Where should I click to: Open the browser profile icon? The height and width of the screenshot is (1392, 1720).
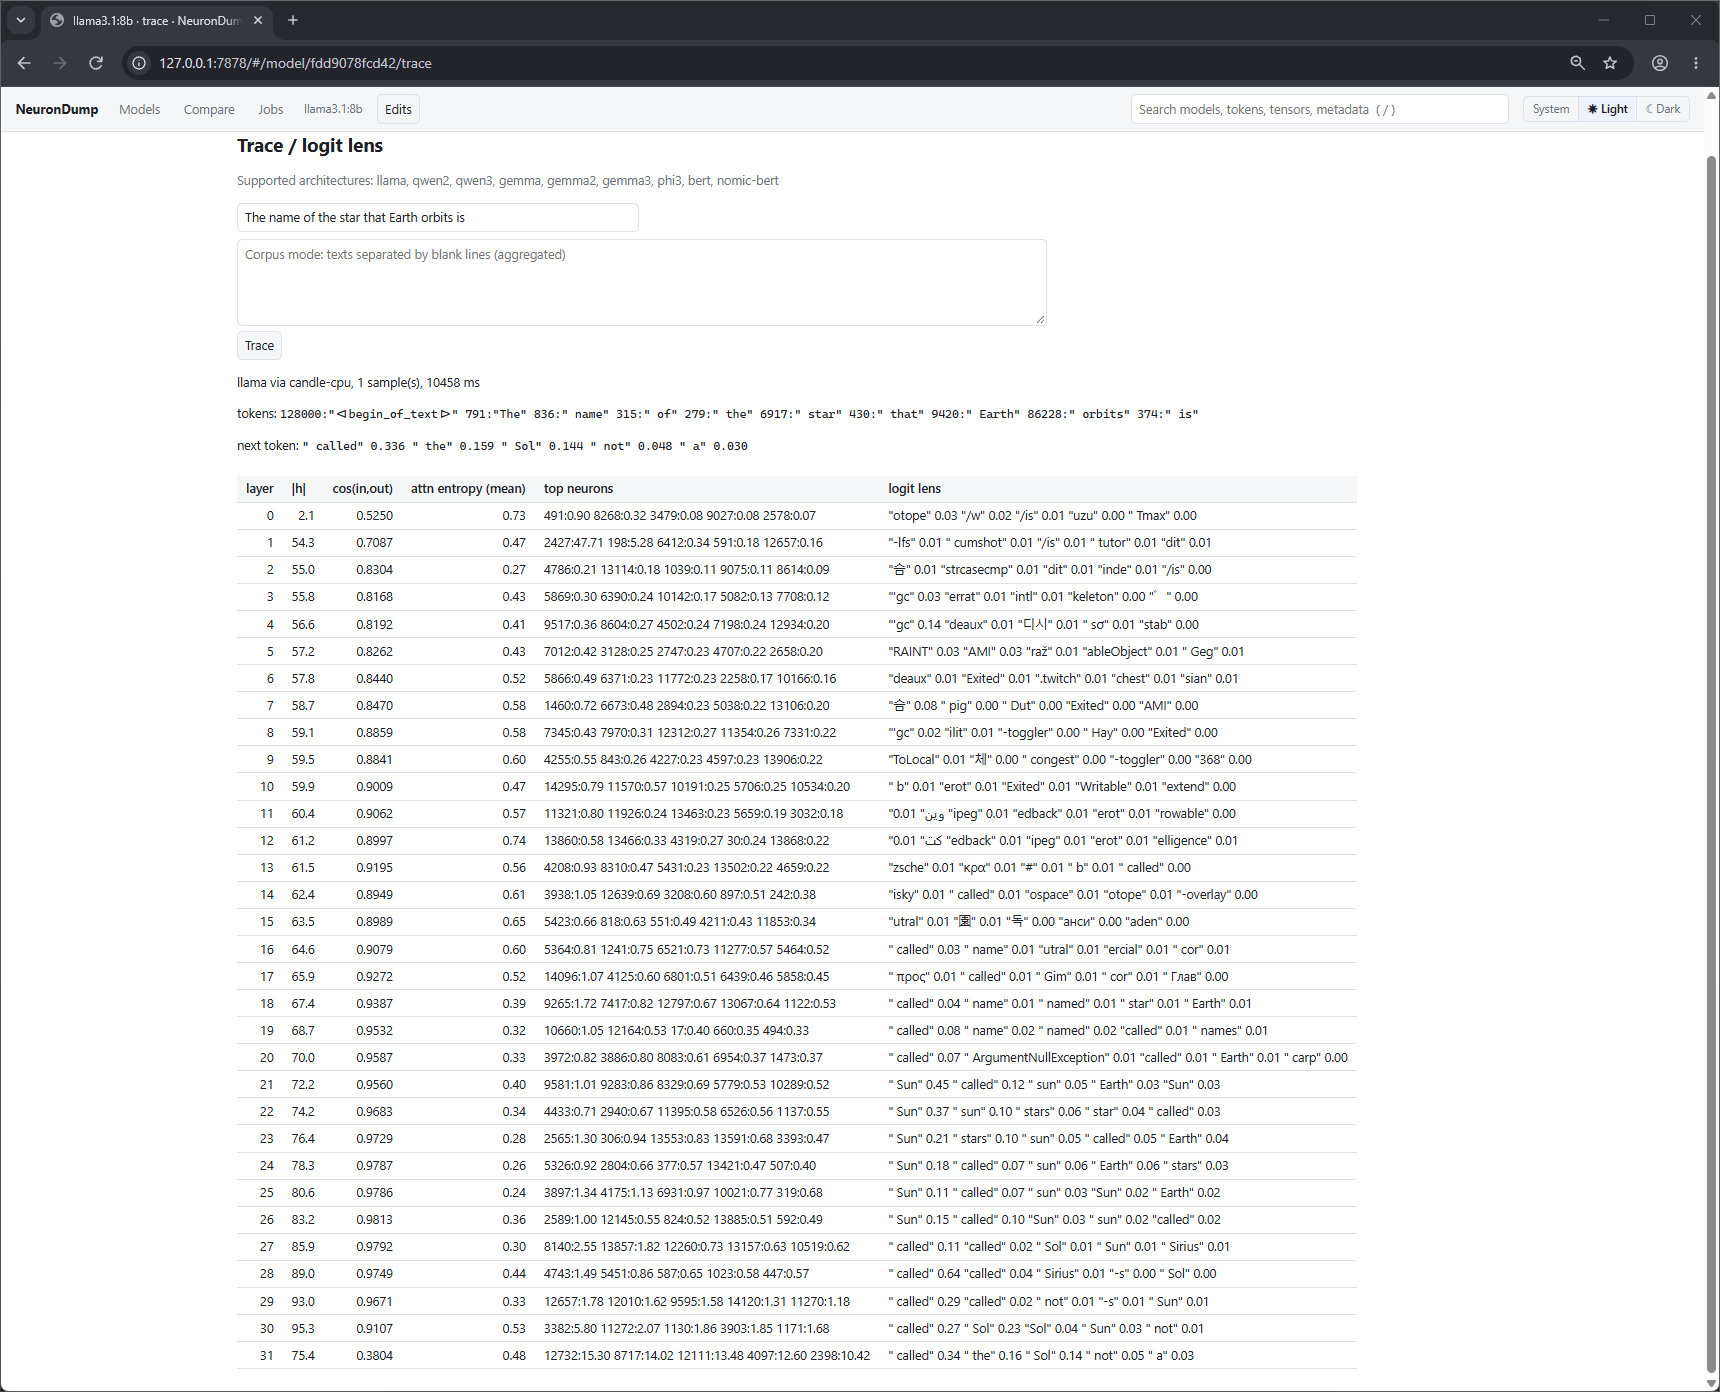pos(1660,63)
